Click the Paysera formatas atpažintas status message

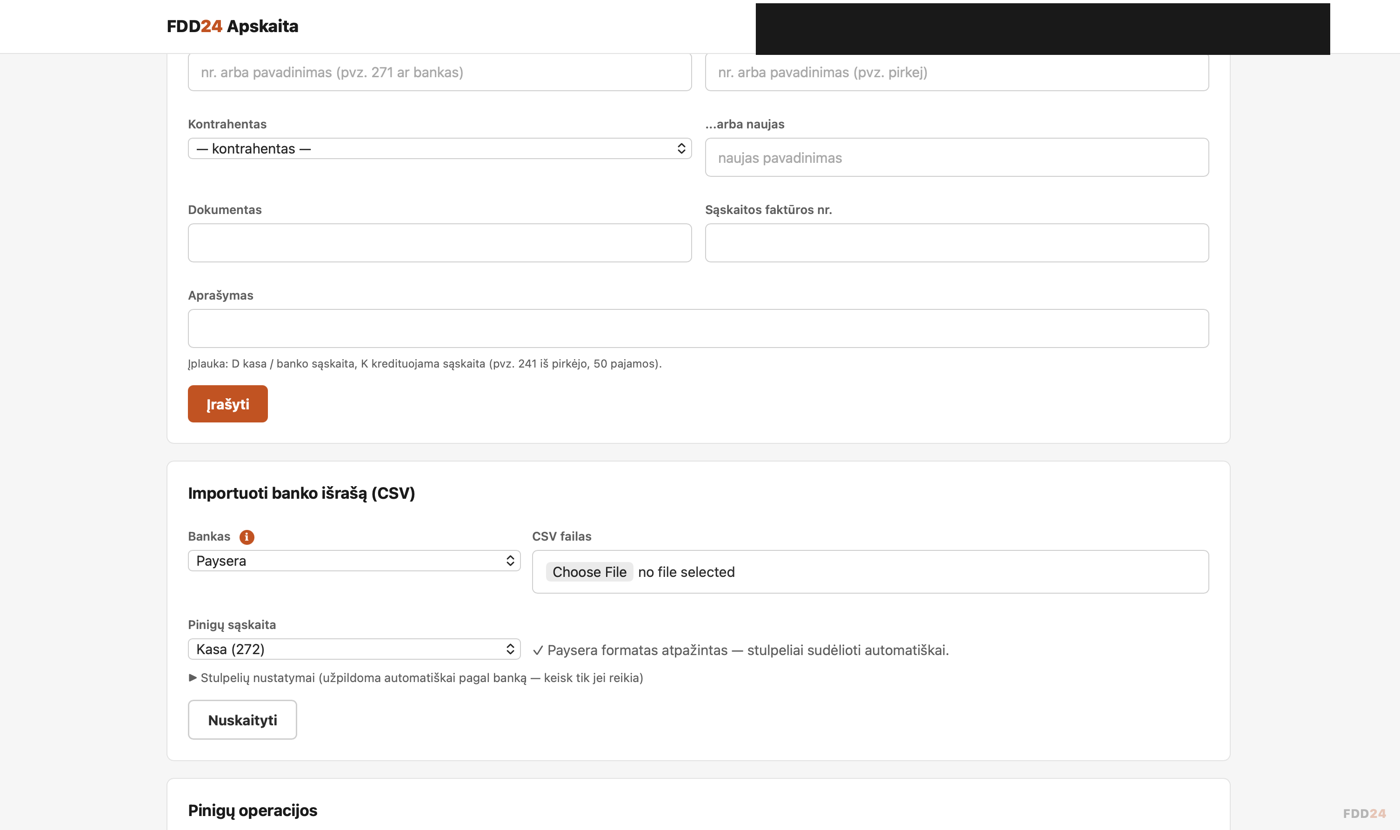pyautogui.click(x=740, y=650)
